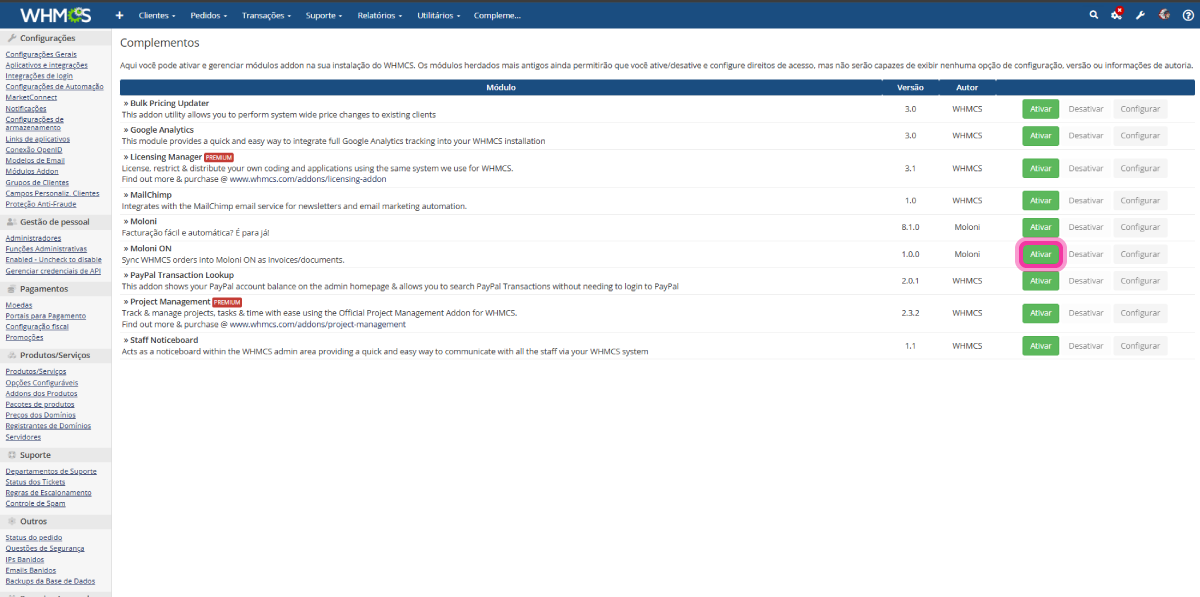This screenshot has width=1200, height=597.
Task: Expand the Utilitários navigation menu
Action: (x=439, y=16)
